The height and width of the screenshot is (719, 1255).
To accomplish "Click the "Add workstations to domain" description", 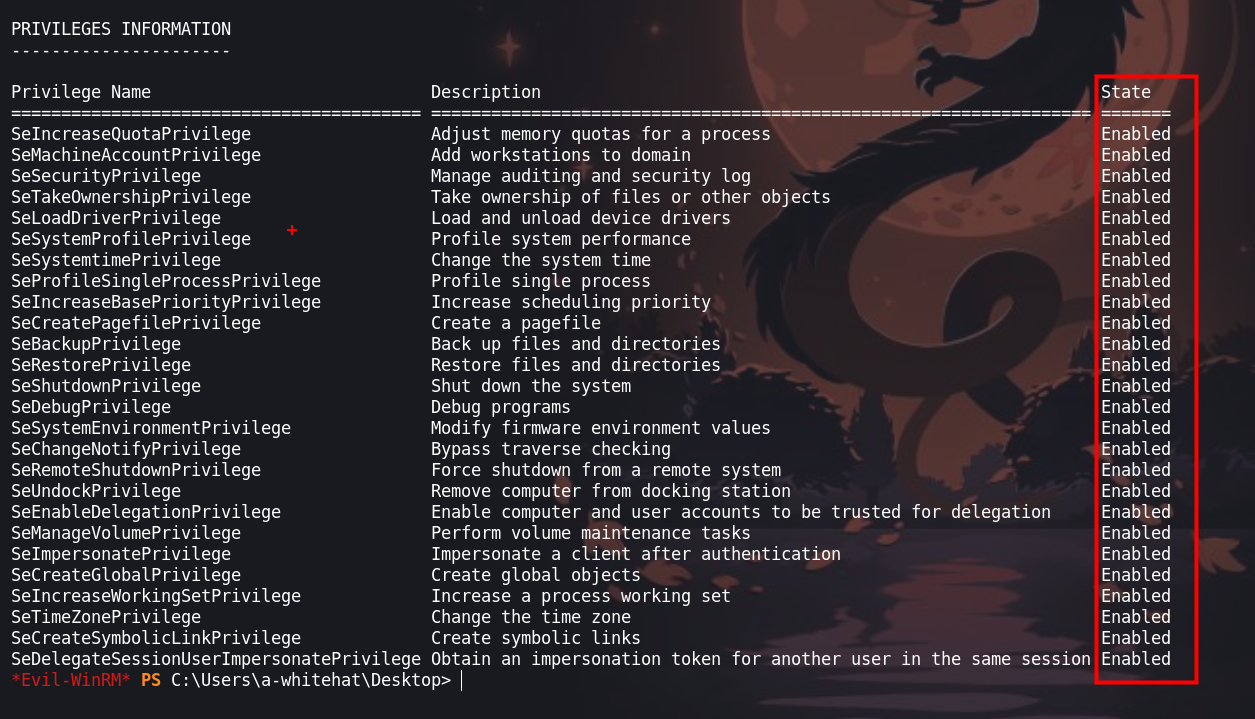I will coord(561,155).
